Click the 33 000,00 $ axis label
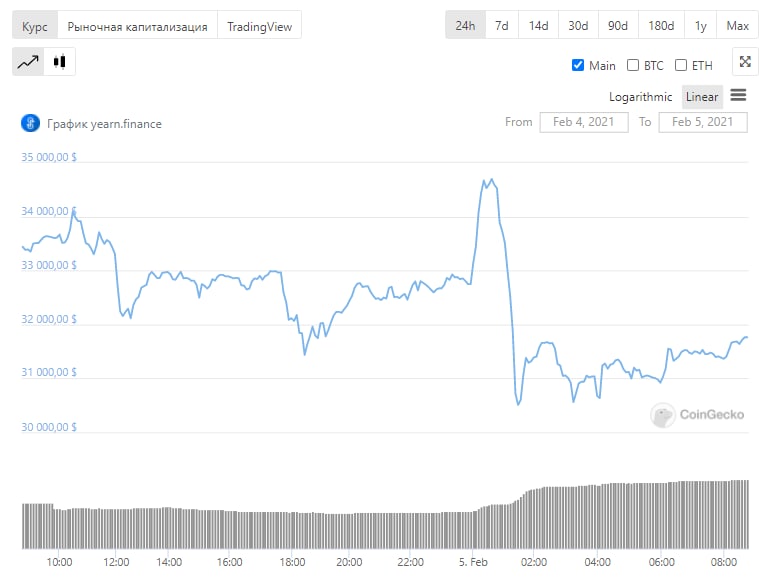This screenshot has height=588, width=760. coord(48,265)
